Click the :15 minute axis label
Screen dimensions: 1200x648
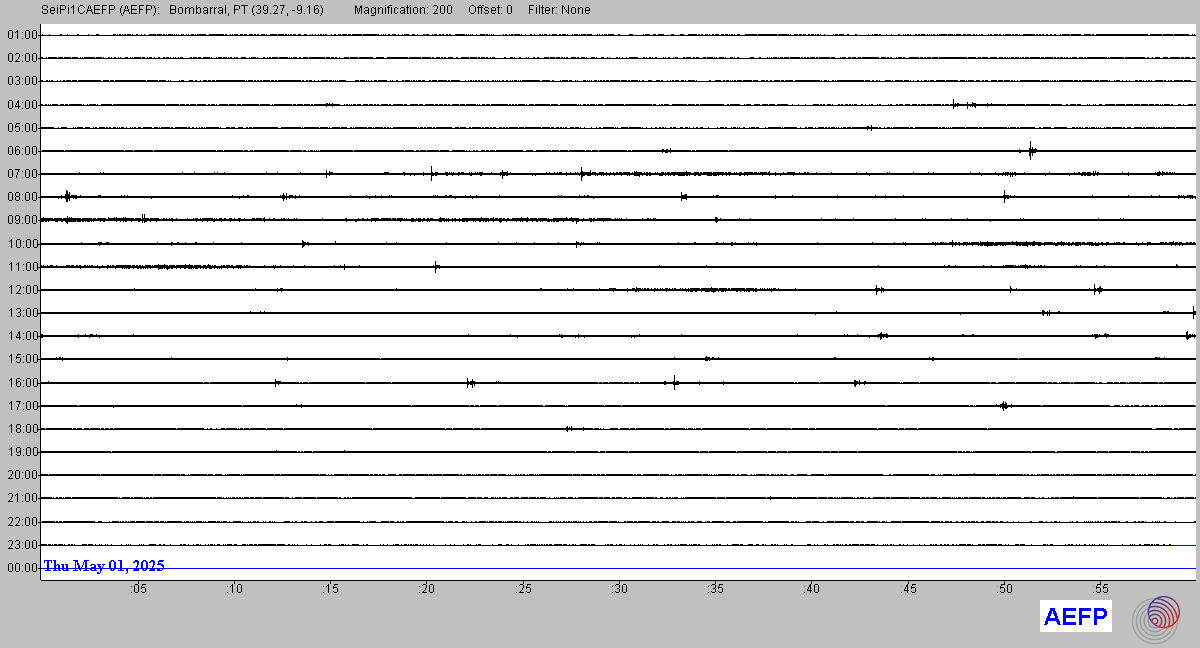click(330, 590)
